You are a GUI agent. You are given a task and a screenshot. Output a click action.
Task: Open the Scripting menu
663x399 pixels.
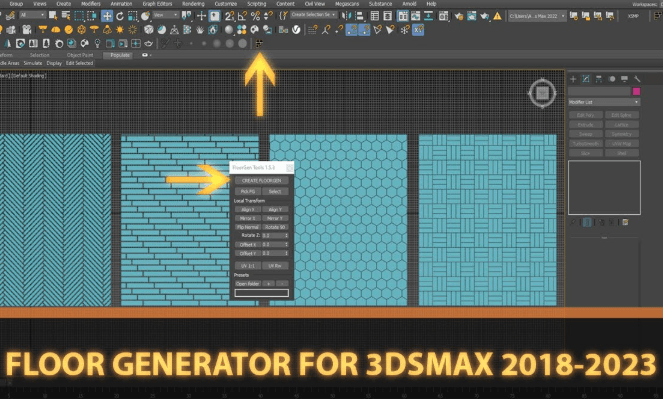(257, 4)
